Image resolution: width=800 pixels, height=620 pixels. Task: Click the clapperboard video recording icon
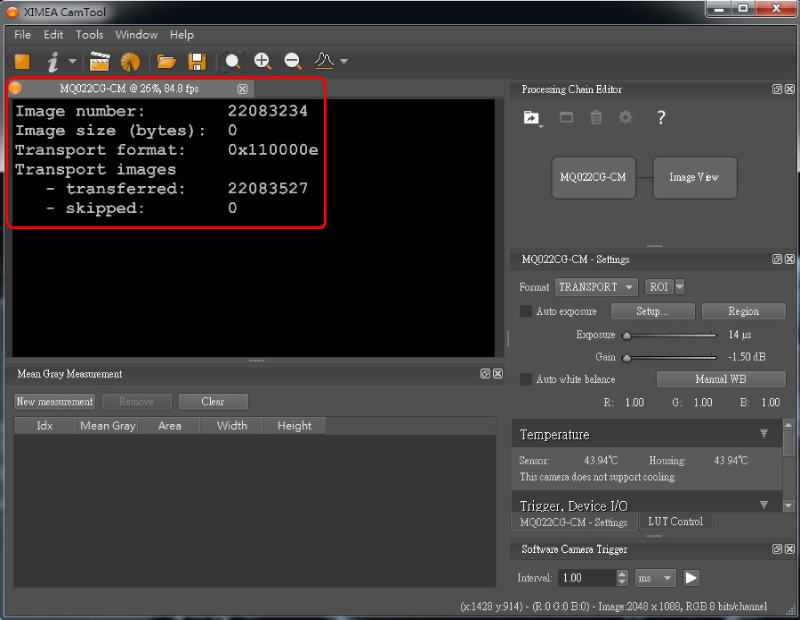click(x=99, y=61)
